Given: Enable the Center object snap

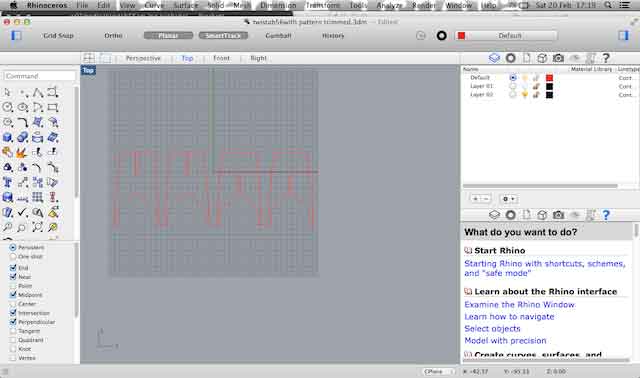Looking at the screenshot, I should tap(13, 304).
